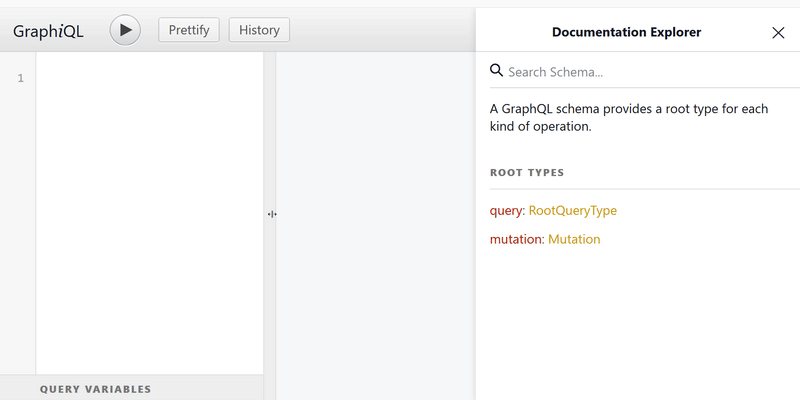Click line 1 in the query editor
800x400 pixels.
coord(149,78)
